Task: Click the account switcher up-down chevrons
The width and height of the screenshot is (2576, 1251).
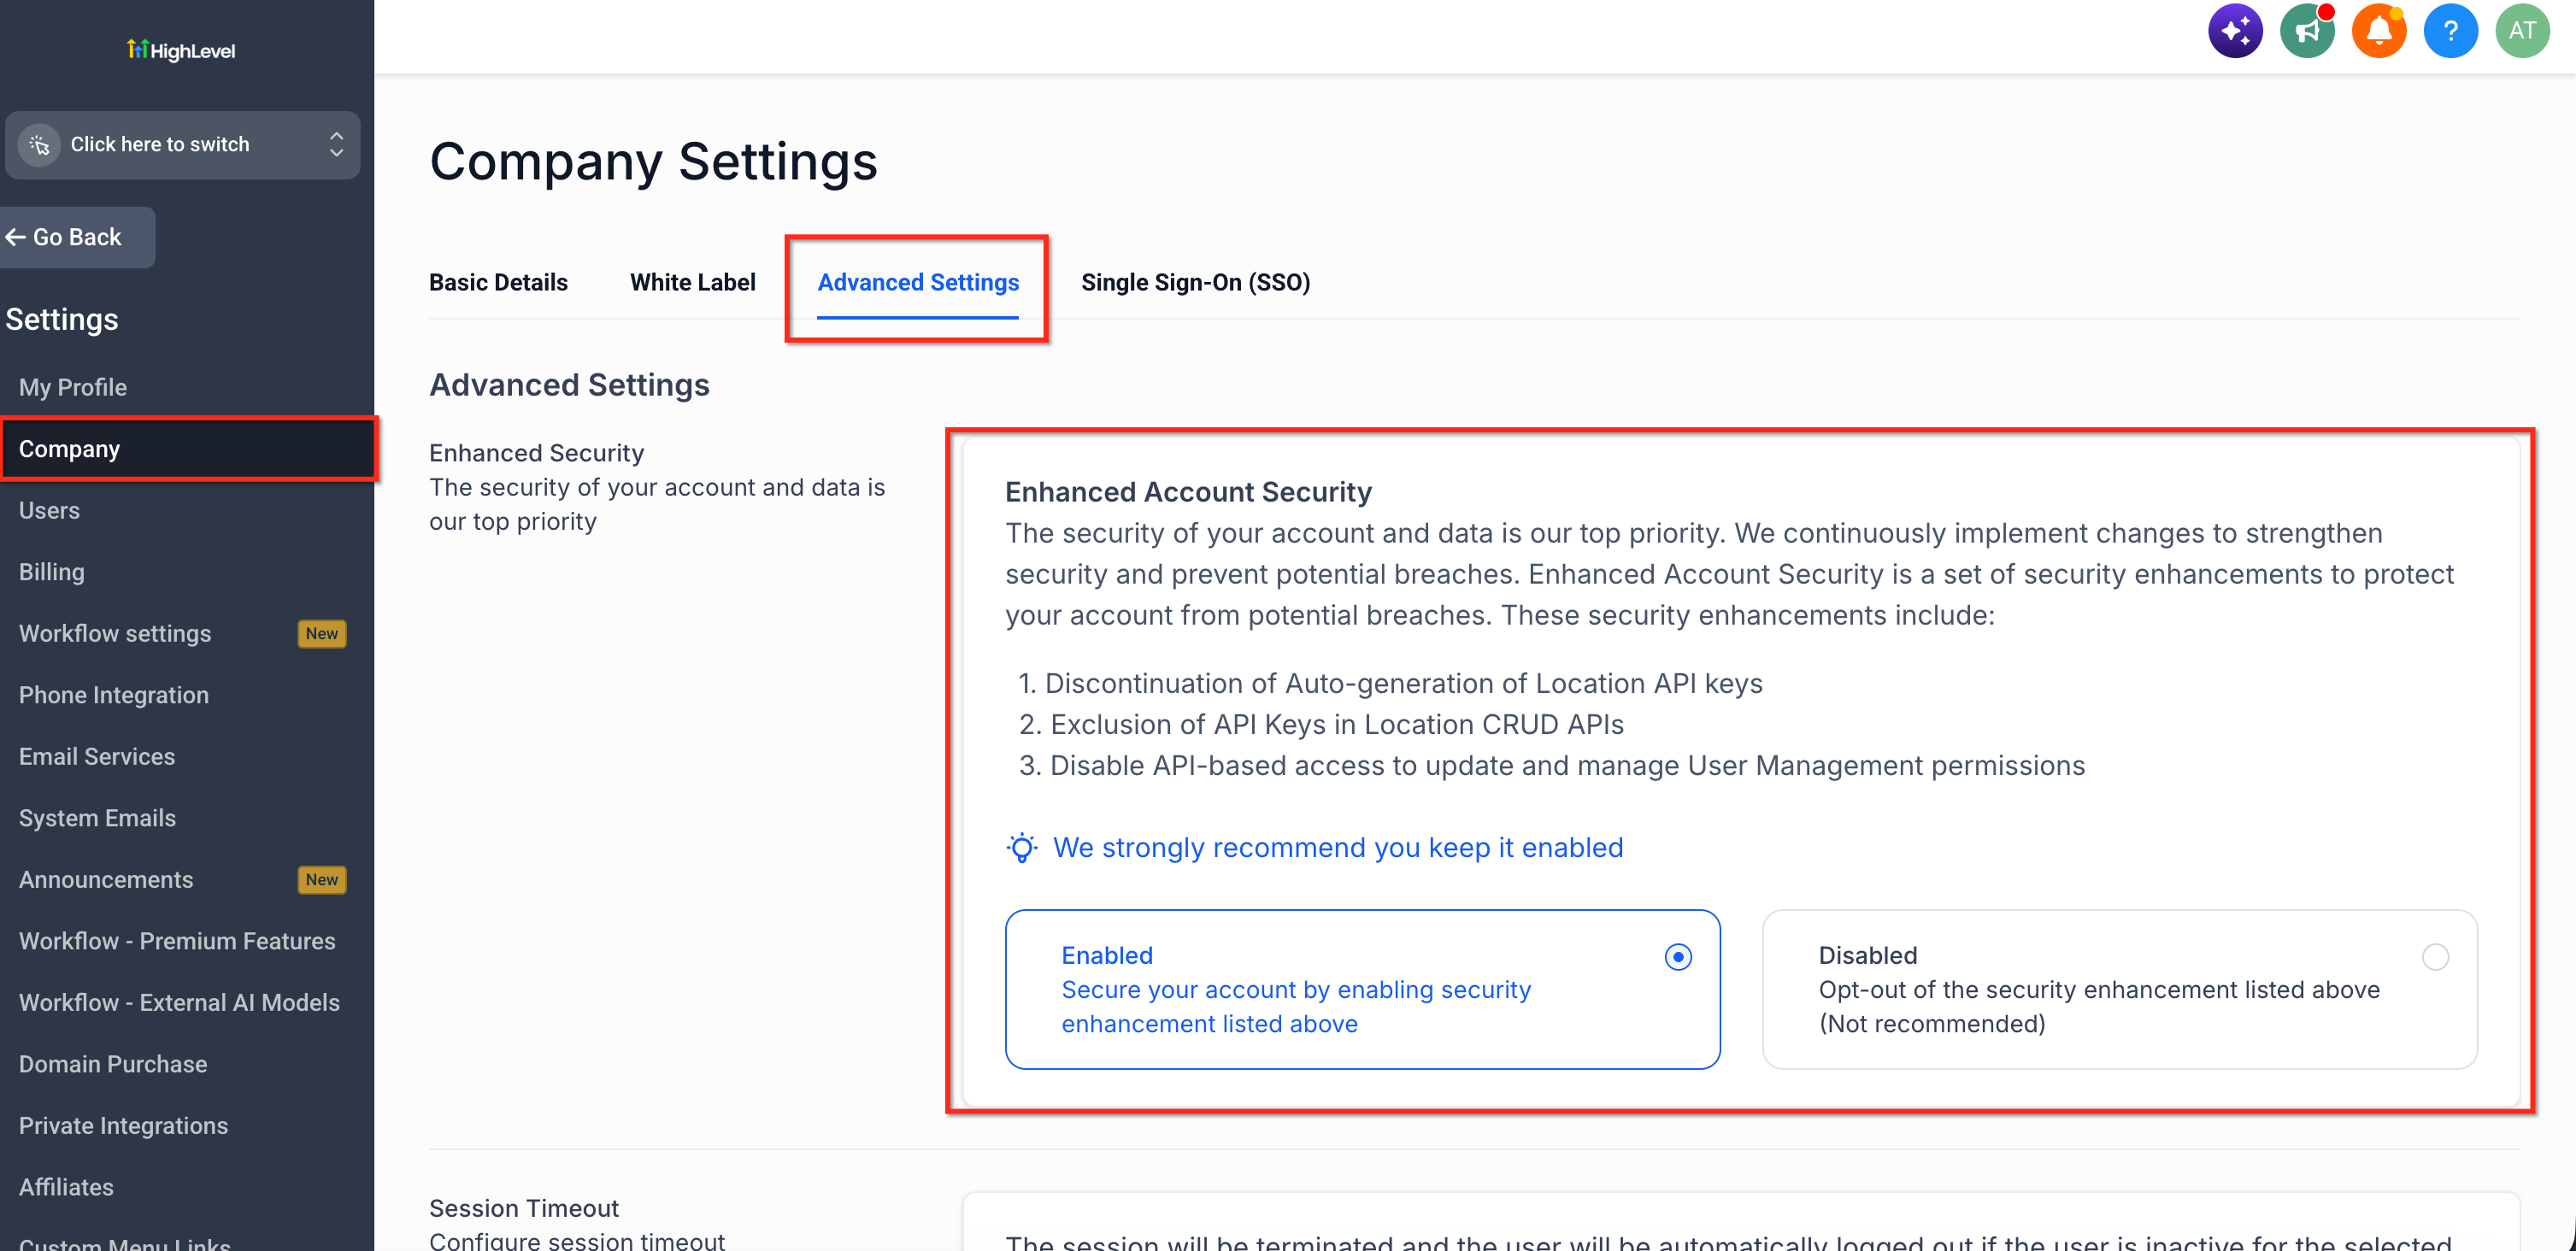Action: [x=336, y=145]
